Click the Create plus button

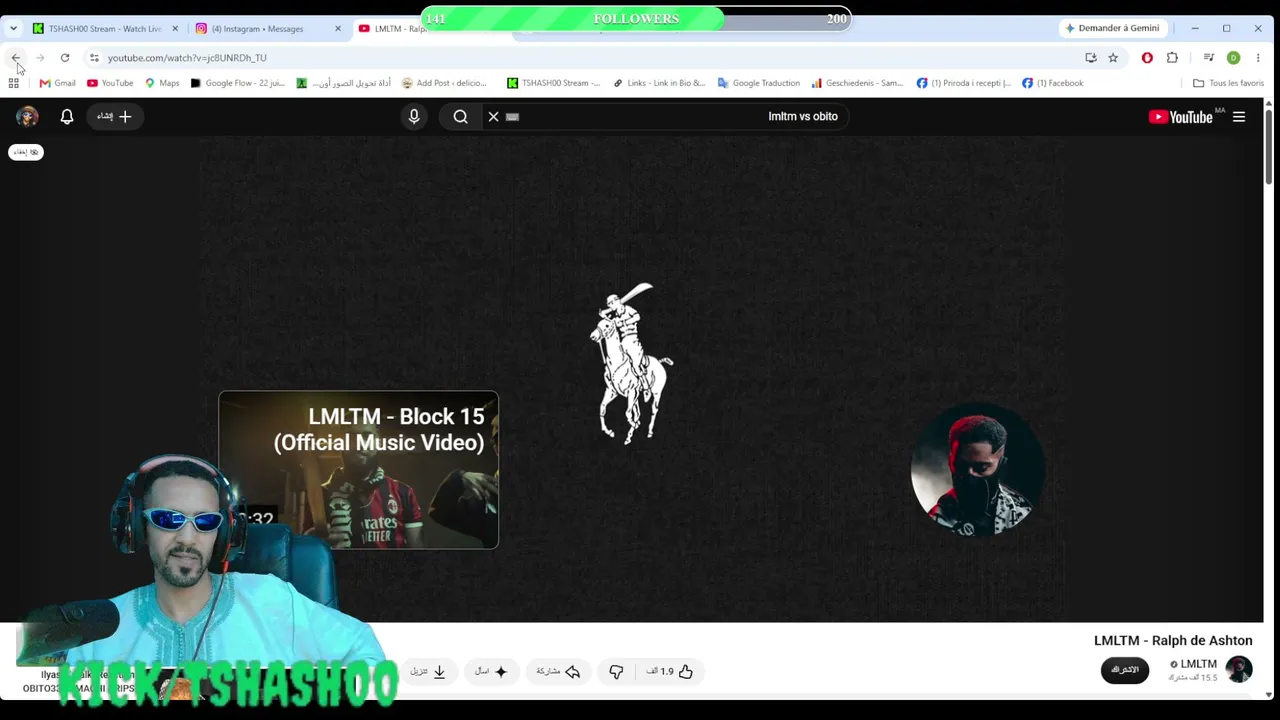(x=114, y=117)
